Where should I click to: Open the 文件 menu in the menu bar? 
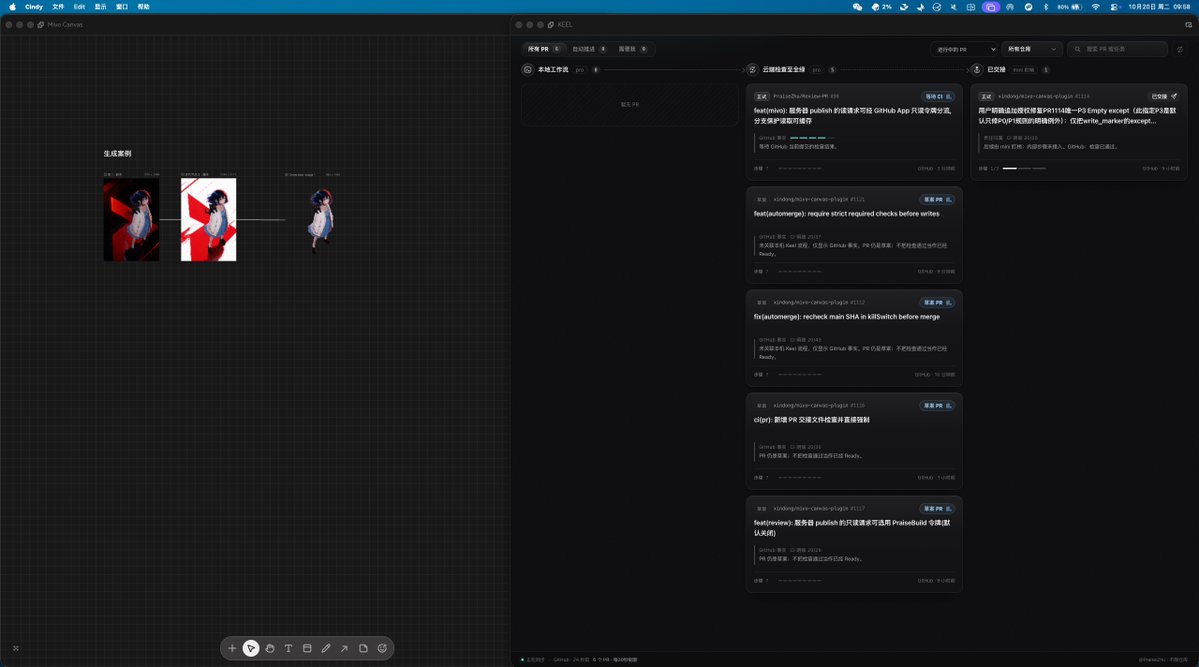[58, 7]
